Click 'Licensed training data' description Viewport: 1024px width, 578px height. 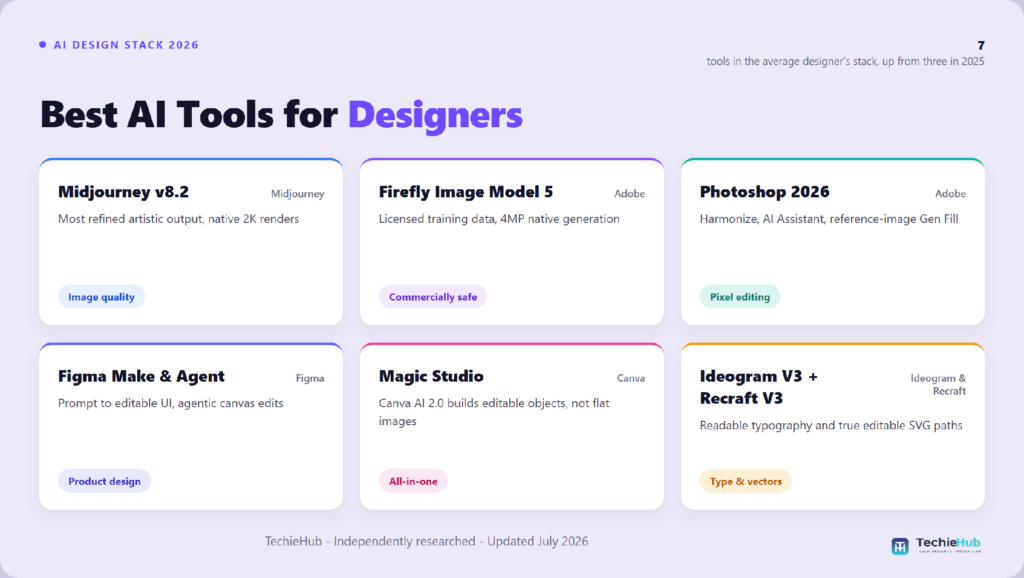click(x=499, y=219)
